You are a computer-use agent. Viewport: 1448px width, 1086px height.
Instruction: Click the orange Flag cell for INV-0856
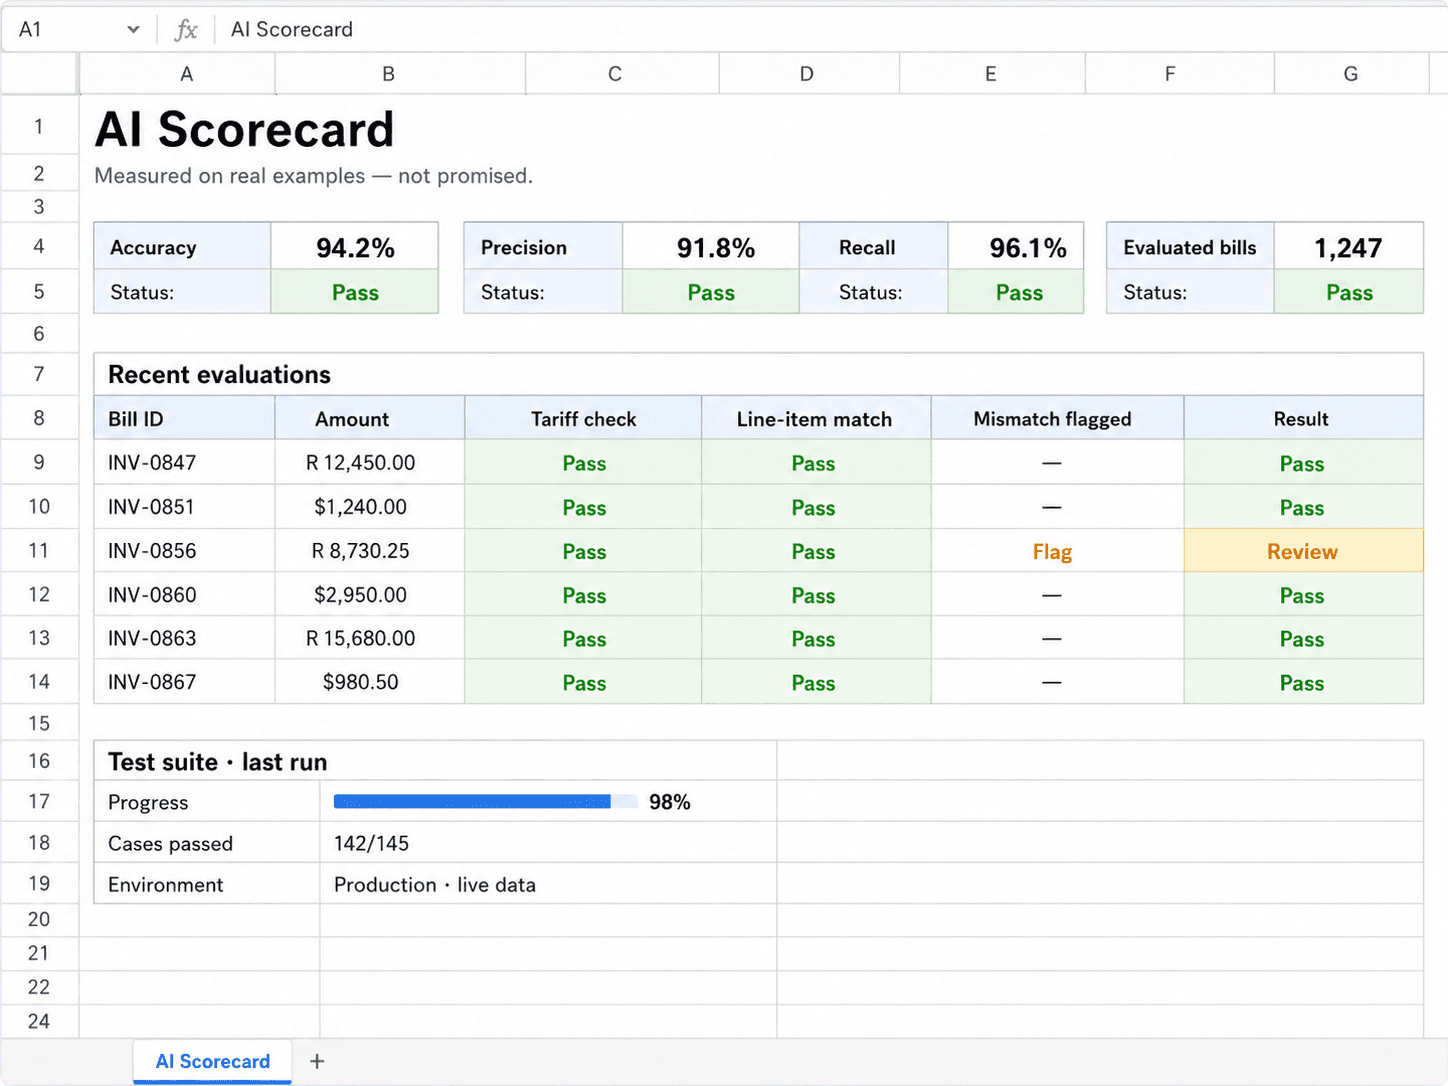coord(1057,551)
